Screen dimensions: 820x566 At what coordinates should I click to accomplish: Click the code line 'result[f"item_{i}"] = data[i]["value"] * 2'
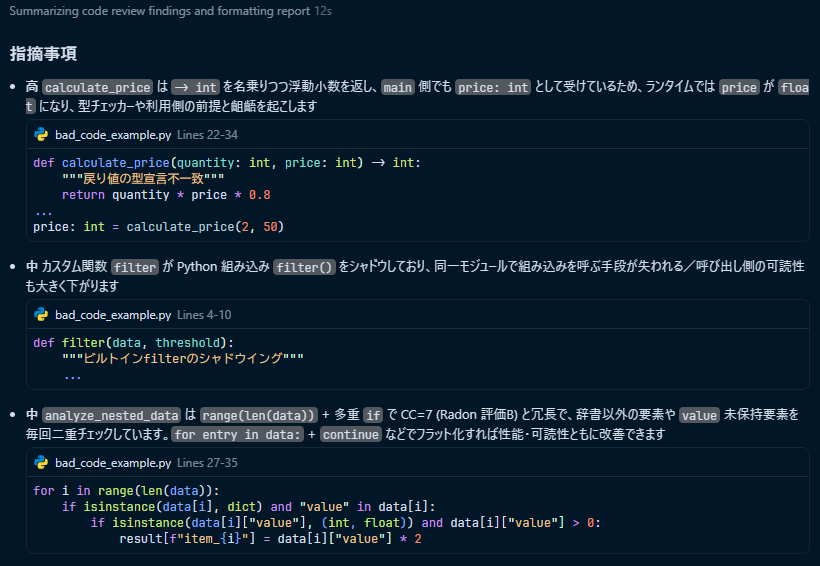[270, 539]
